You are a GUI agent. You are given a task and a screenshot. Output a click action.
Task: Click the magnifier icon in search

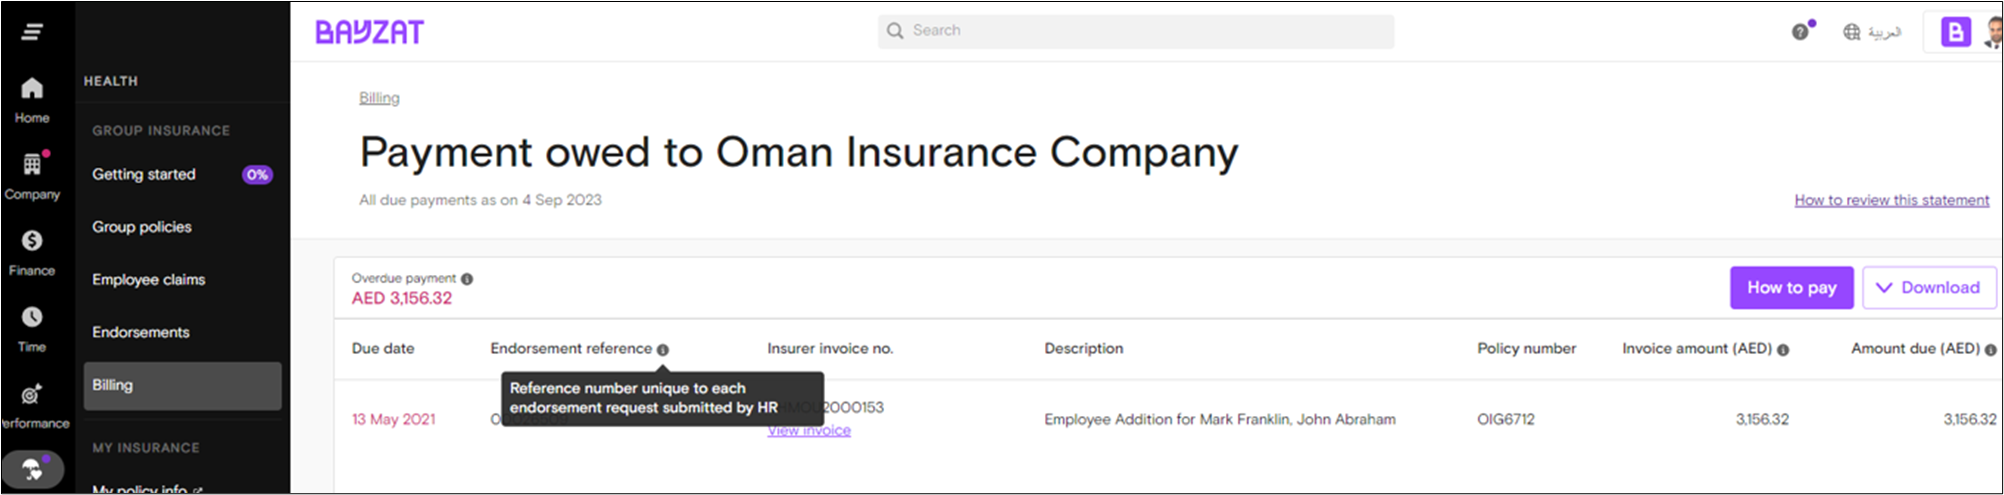(895, 31)
